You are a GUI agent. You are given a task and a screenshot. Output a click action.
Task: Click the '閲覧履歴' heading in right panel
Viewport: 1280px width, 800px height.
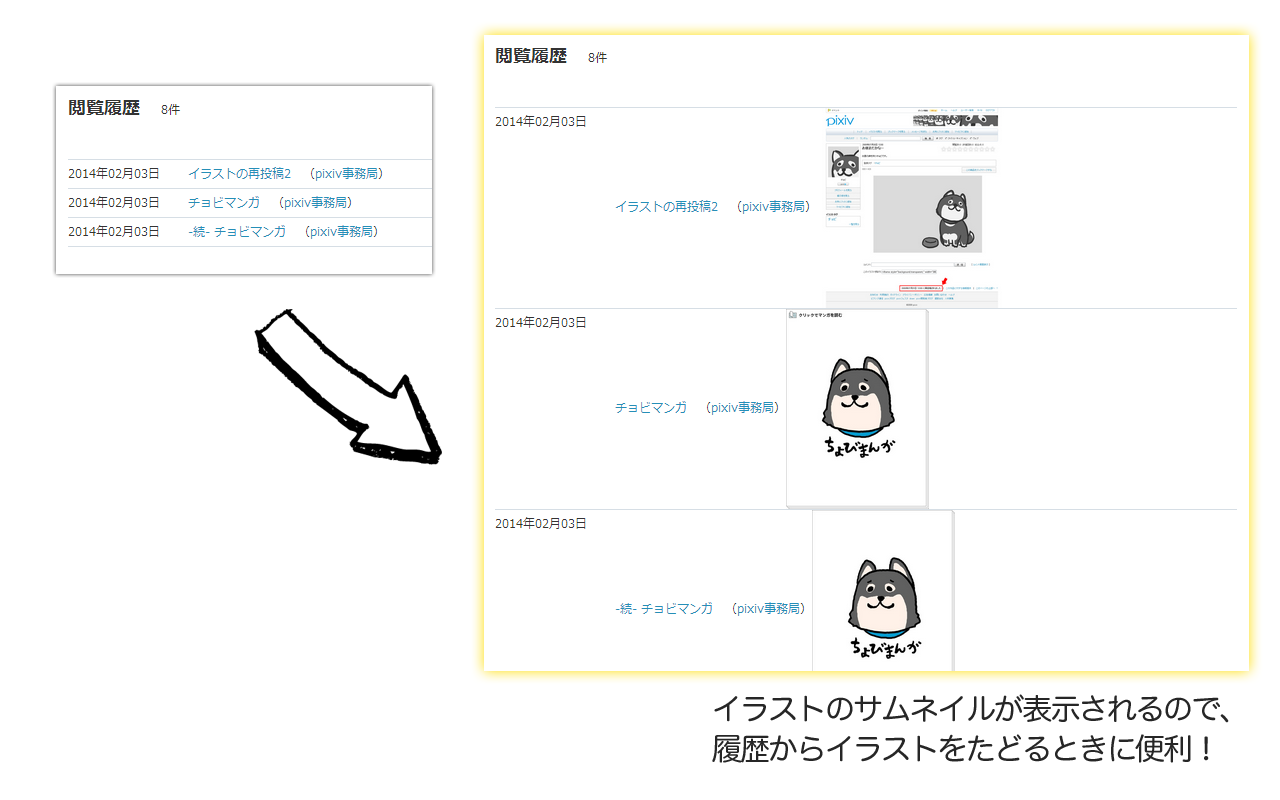[x=531, y=56]
